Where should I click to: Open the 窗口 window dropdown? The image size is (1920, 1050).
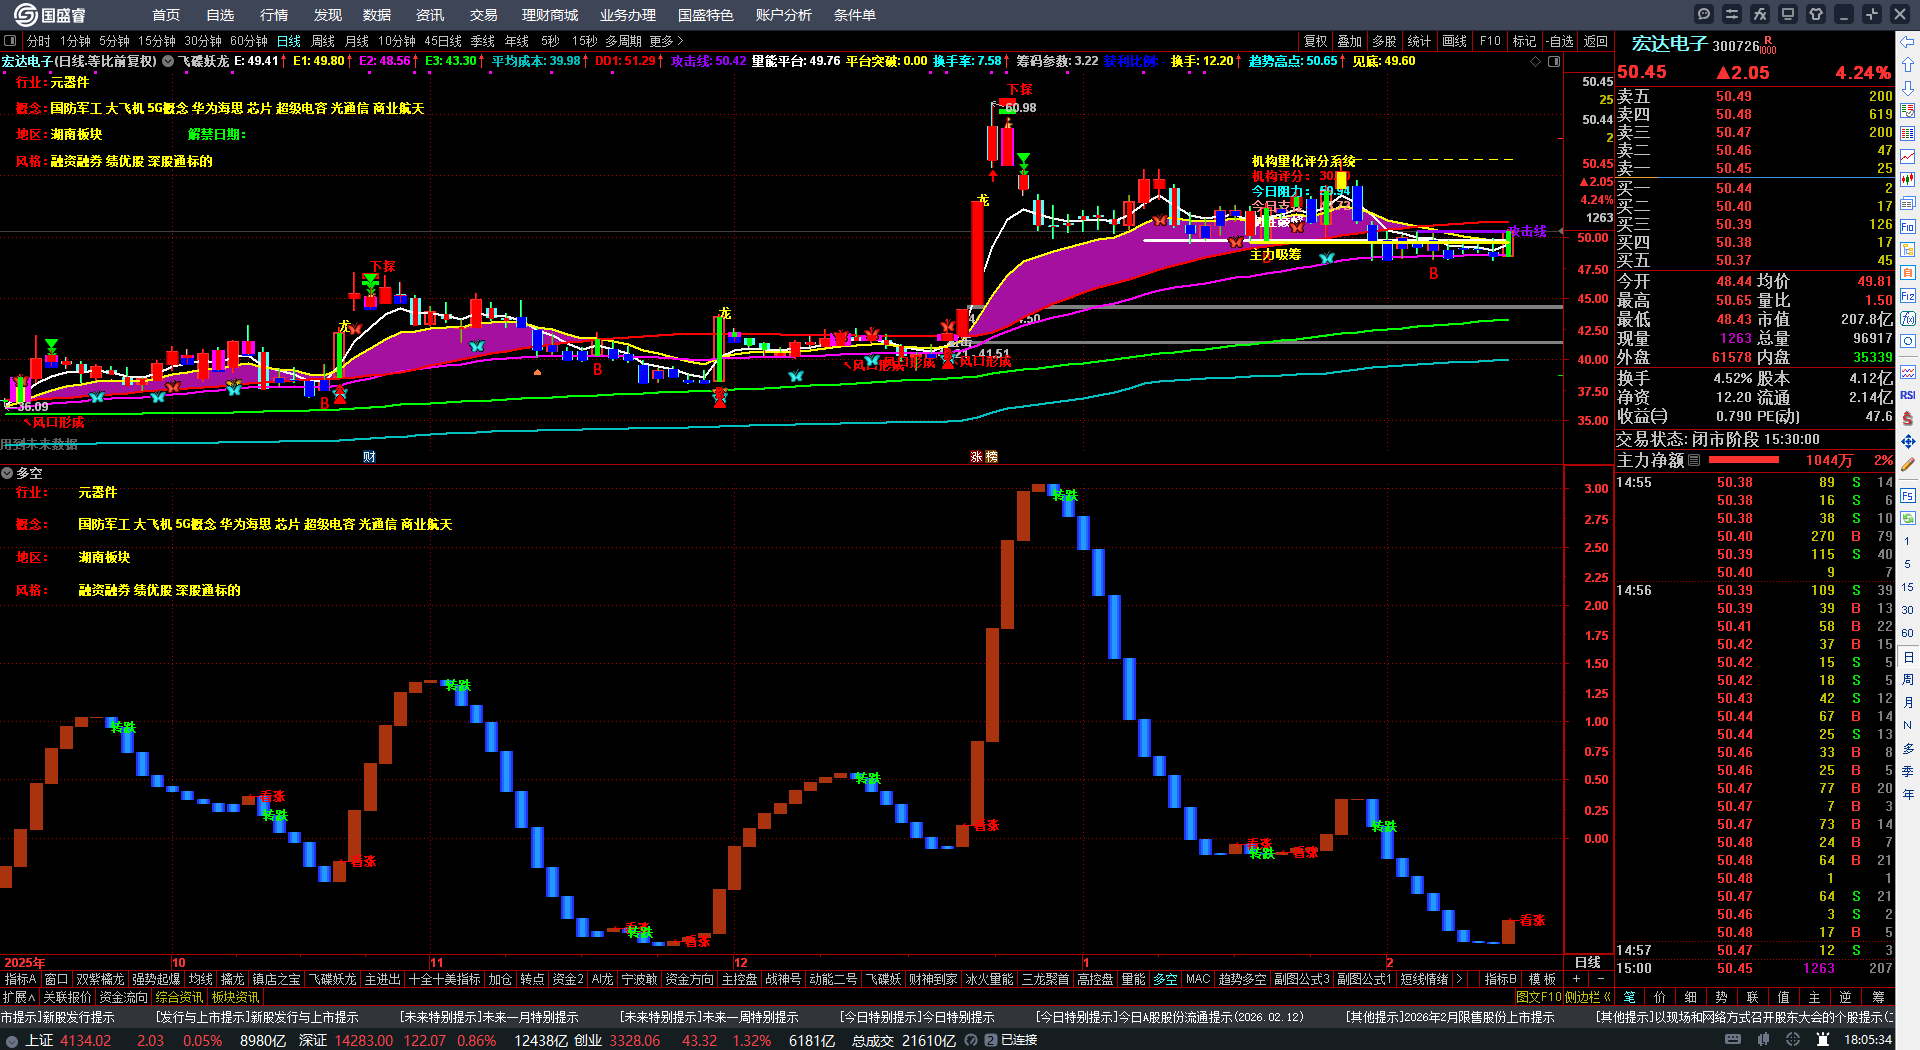(56, 979)
